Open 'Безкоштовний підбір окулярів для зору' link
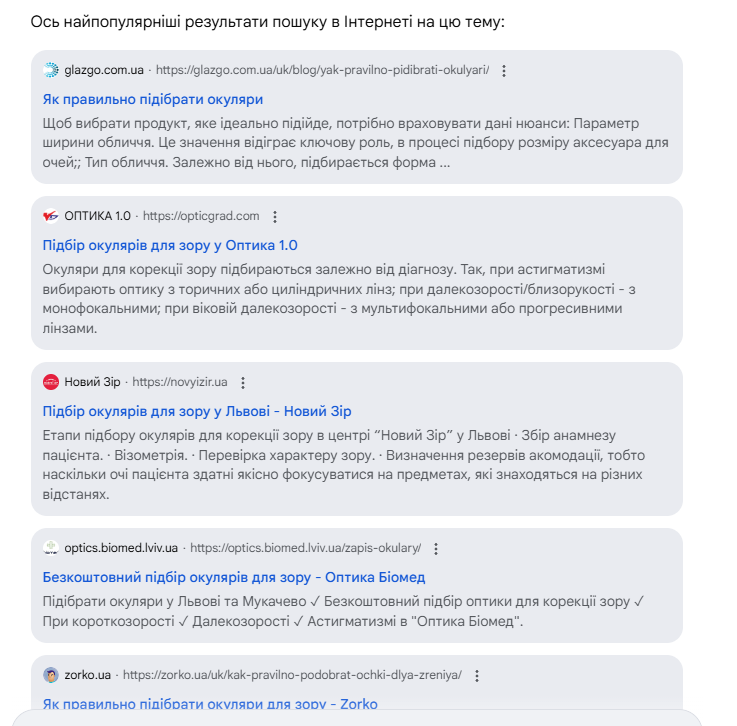This screenshot has height=726, width=737. pyautogui.click(x=234, y=577)
